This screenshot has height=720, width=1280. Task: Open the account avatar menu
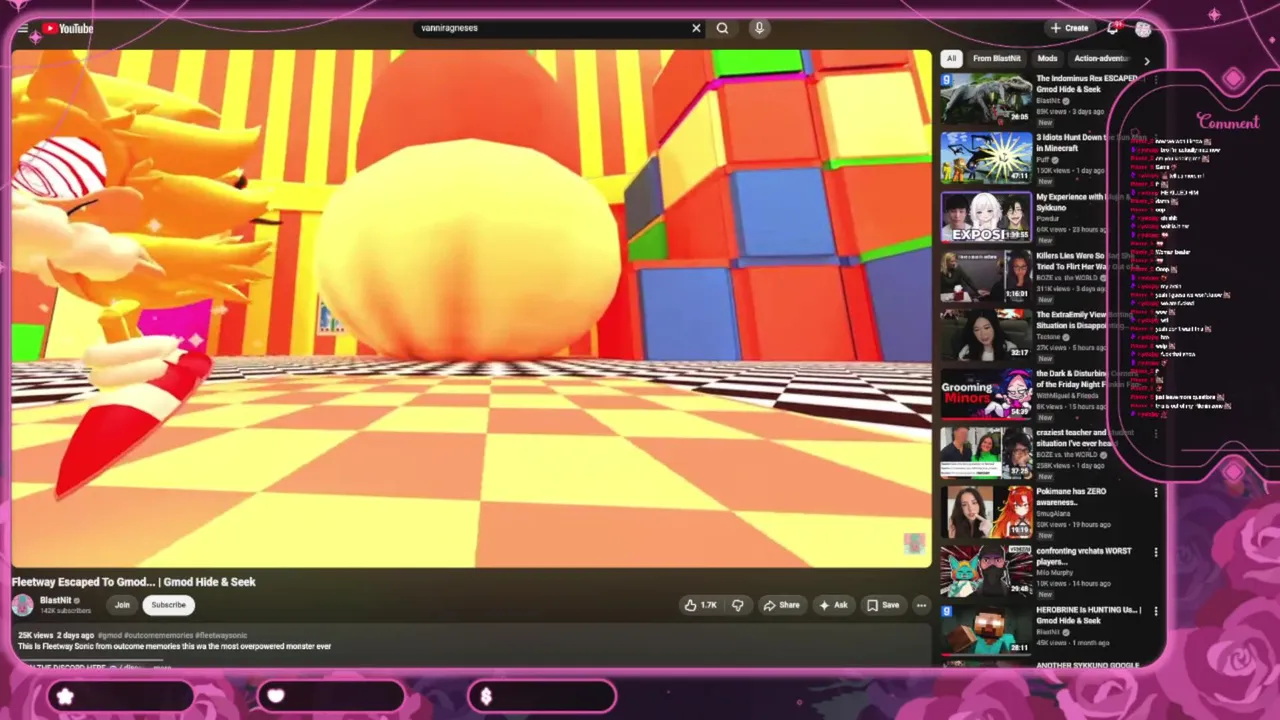[1143, 29]
